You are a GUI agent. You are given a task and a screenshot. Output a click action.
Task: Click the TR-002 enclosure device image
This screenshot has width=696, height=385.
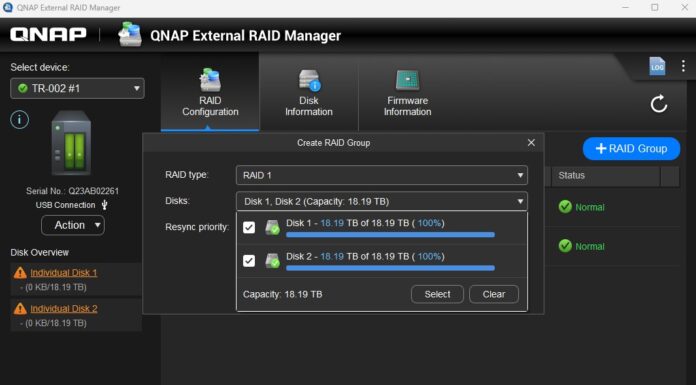coord(71,143)
